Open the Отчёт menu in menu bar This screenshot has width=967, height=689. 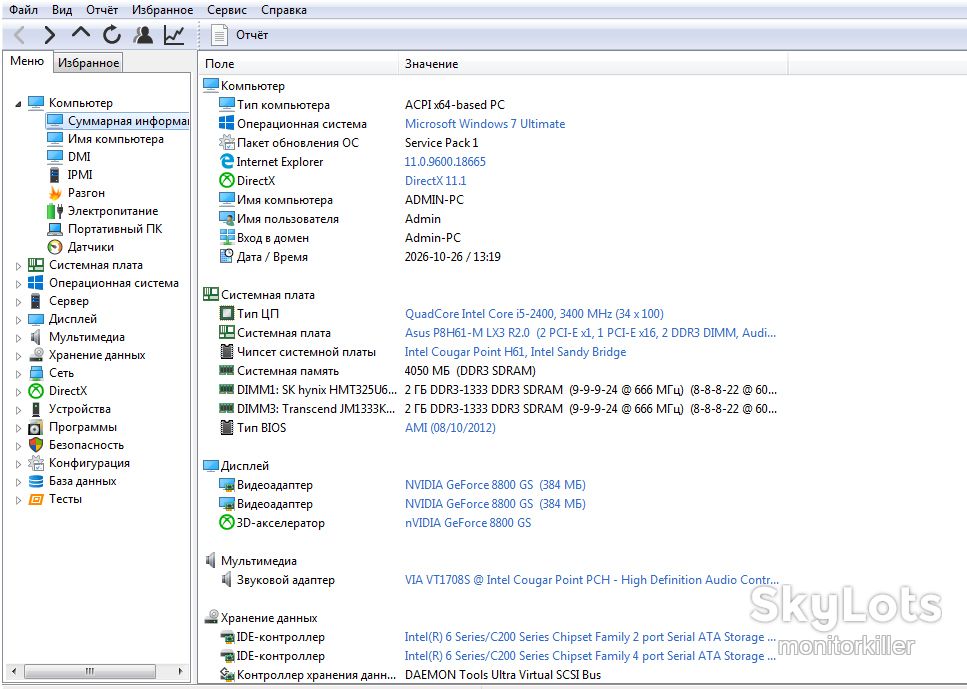tap(102, 10)
